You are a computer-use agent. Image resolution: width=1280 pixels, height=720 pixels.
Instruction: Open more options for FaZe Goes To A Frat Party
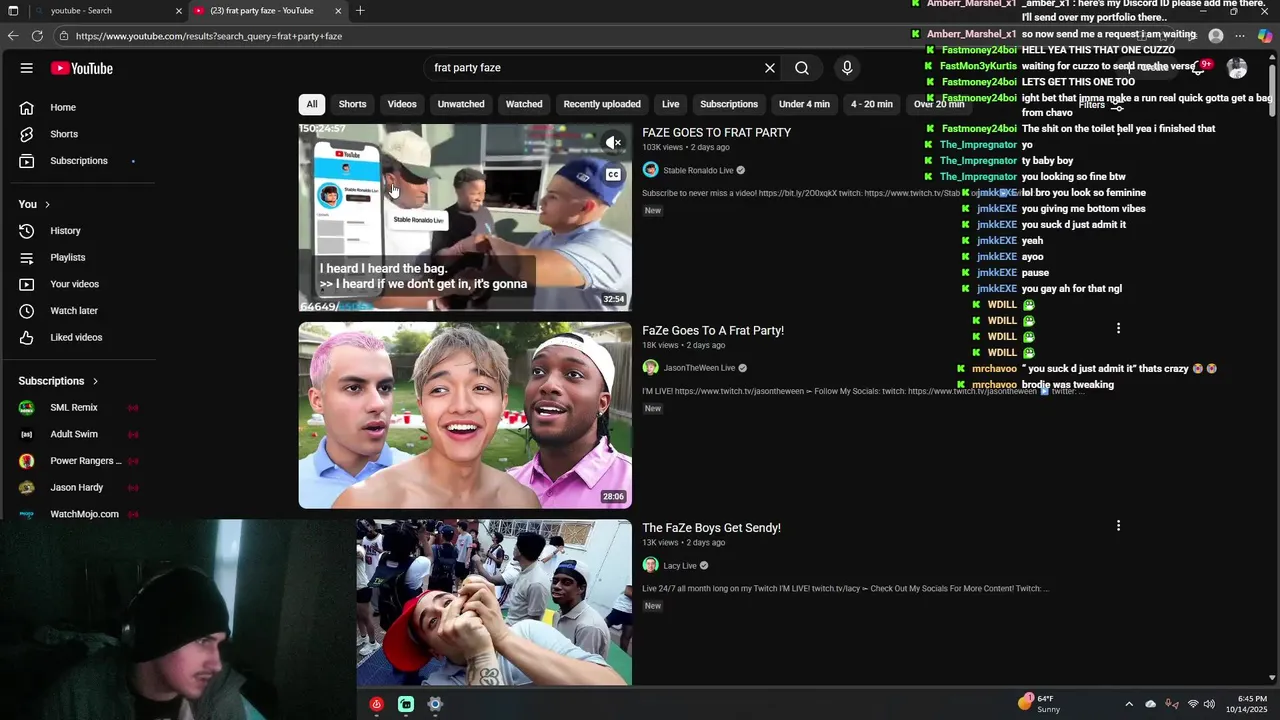click(x=1118, y=328)
